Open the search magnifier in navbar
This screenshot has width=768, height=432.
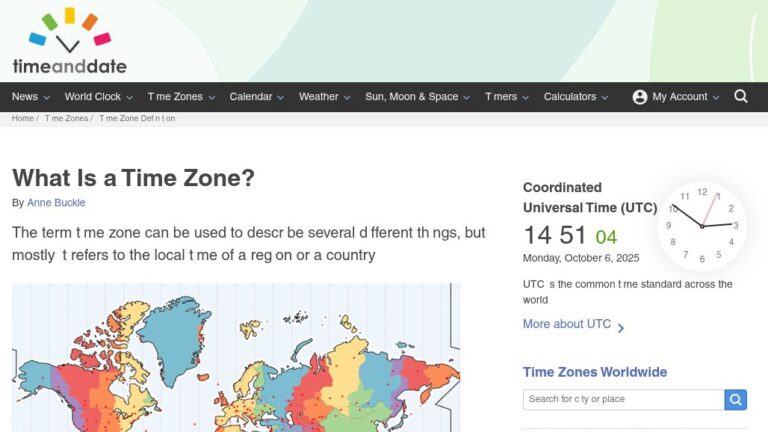[x=741, y=97]
